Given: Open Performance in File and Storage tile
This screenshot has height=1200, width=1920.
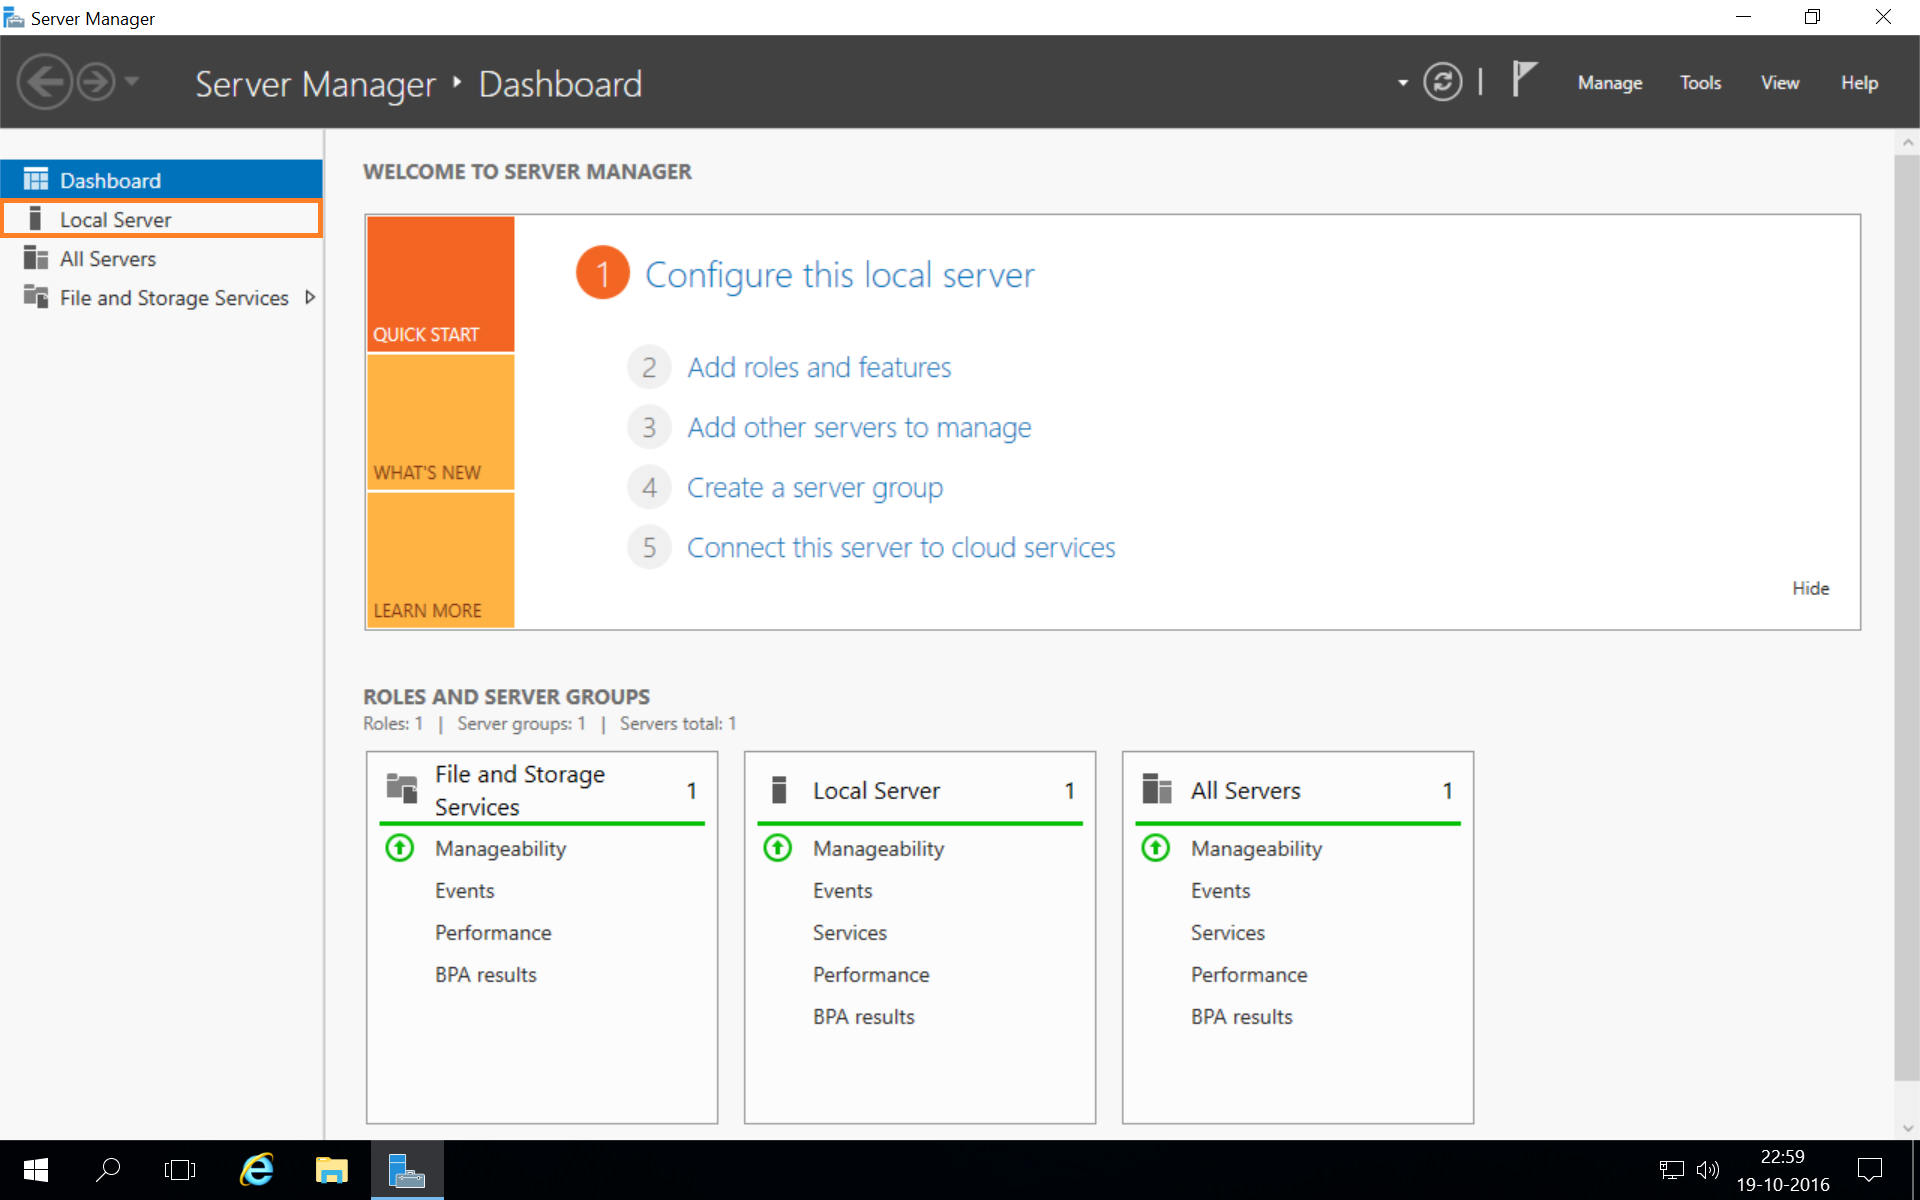Looking at the screenshot, I should tap(493, 932).
